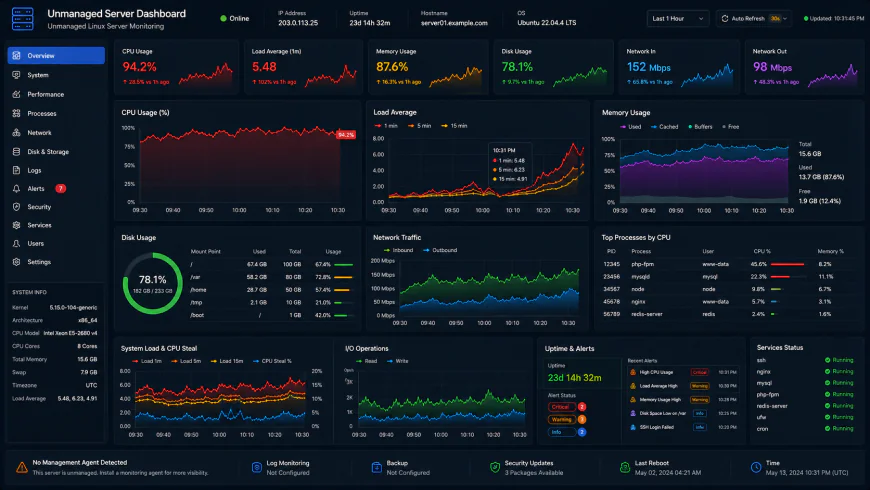Viewport: 870px width, 490px height.
Task: Click the Disk Space Low on /var alert icon
Action: coord(633,413)
